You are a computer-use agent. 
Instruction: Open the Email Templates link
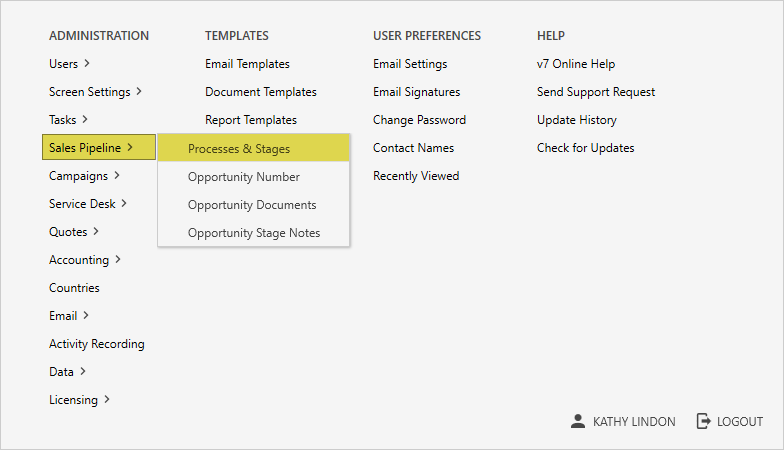pos(247,64)
